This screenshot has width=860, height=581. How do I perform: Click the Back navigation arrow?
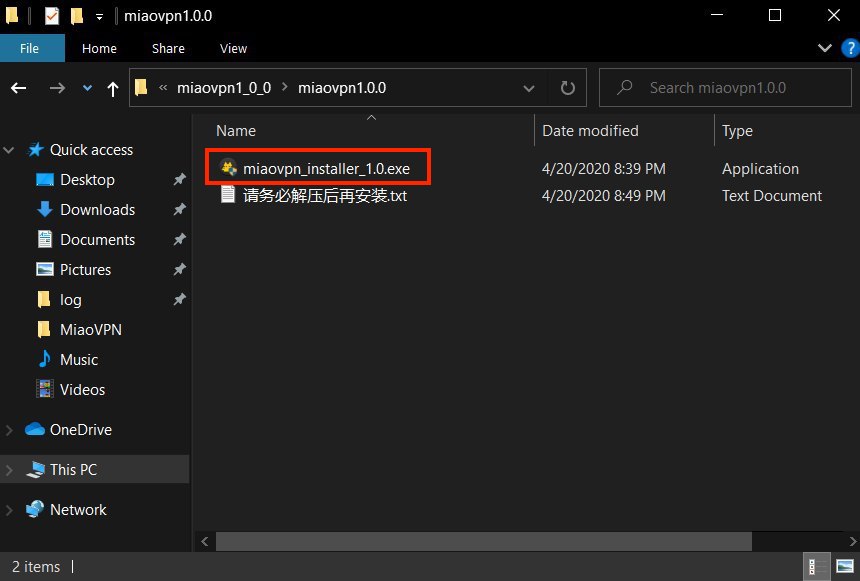(x=19, y=88)
